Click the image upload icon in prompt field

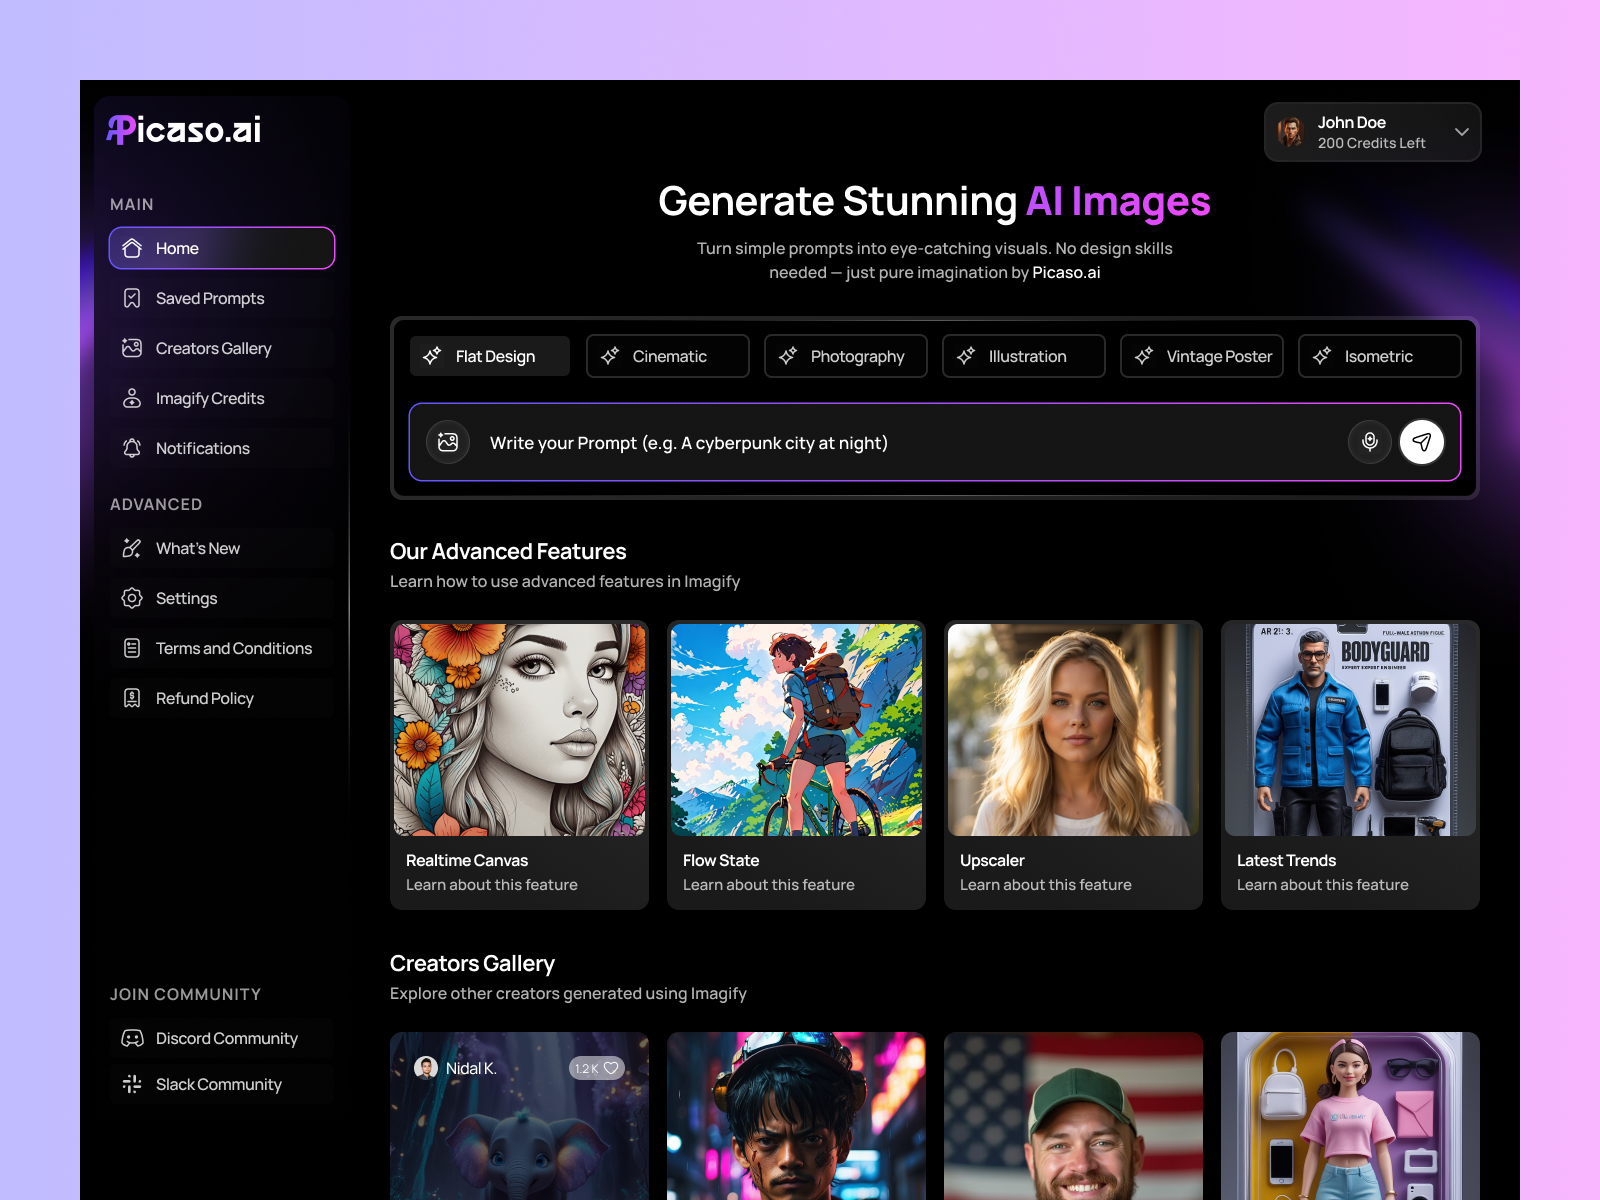[x=447, y=442]
